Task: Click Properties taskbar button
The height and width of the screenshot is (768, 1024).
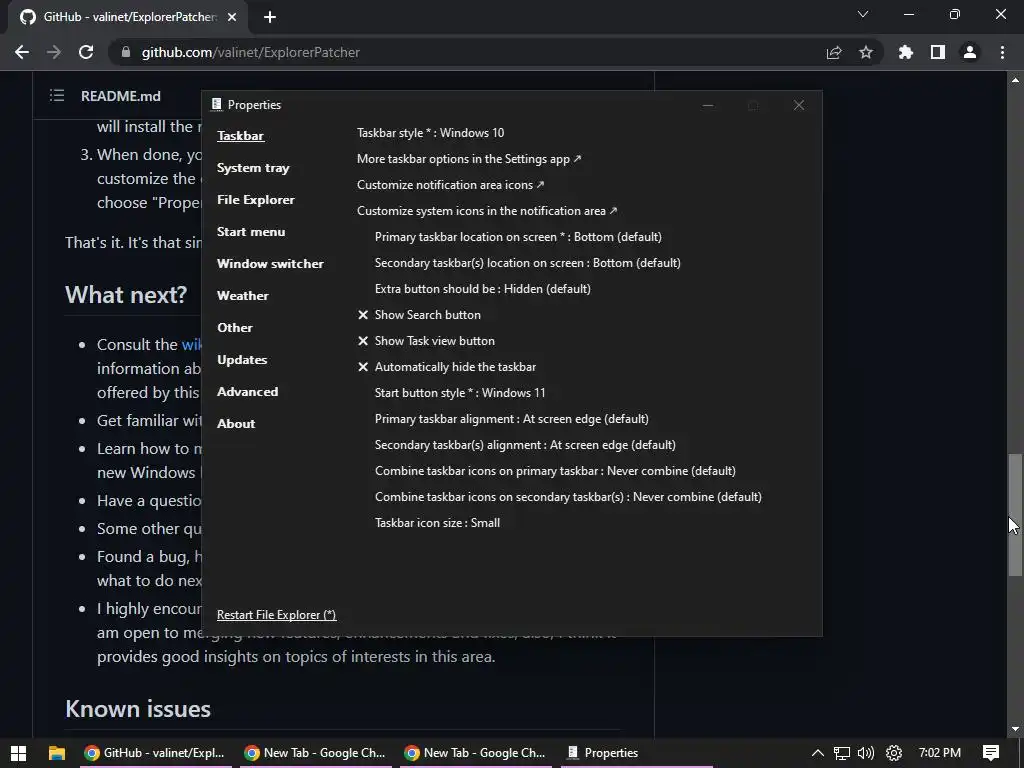Action: (x=637, y=753)
